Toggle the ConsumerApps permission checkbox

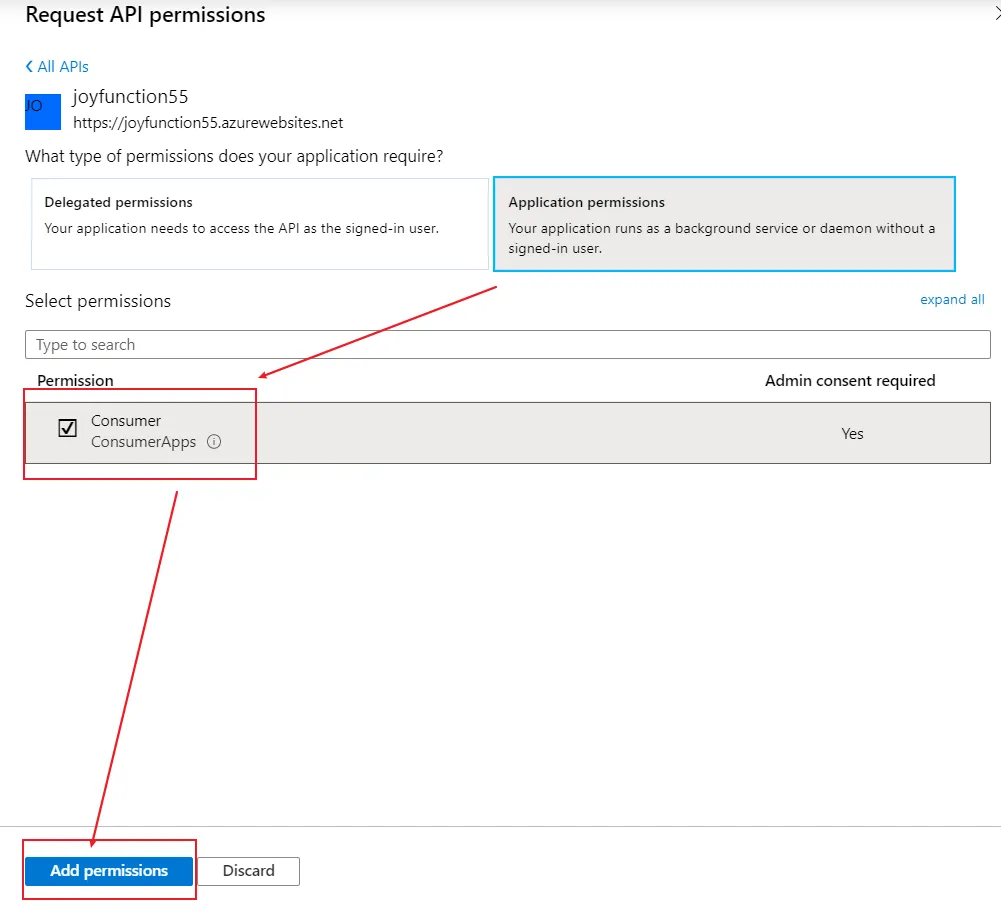(68, 429)
